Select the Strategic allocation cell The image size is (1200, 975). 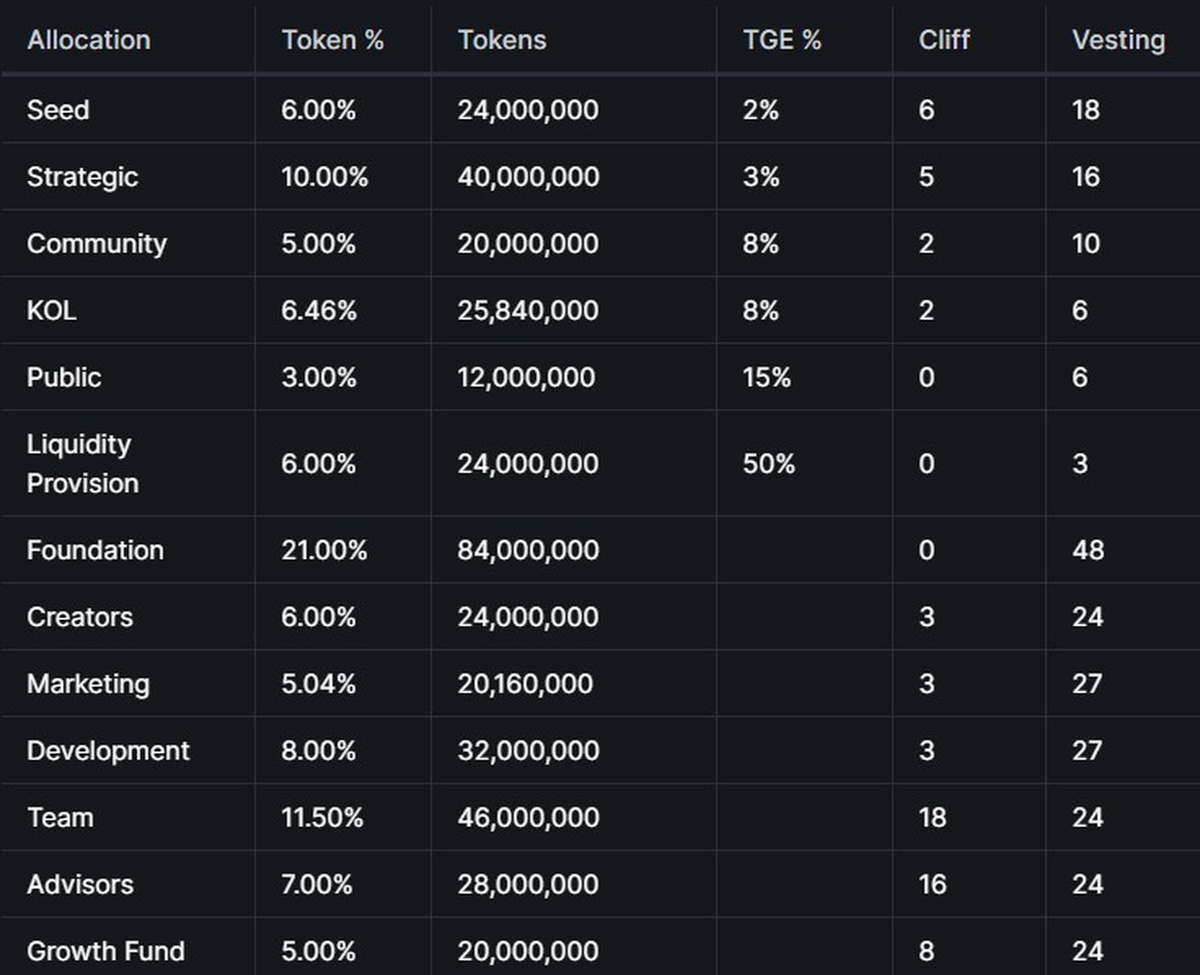click(82, 177)
